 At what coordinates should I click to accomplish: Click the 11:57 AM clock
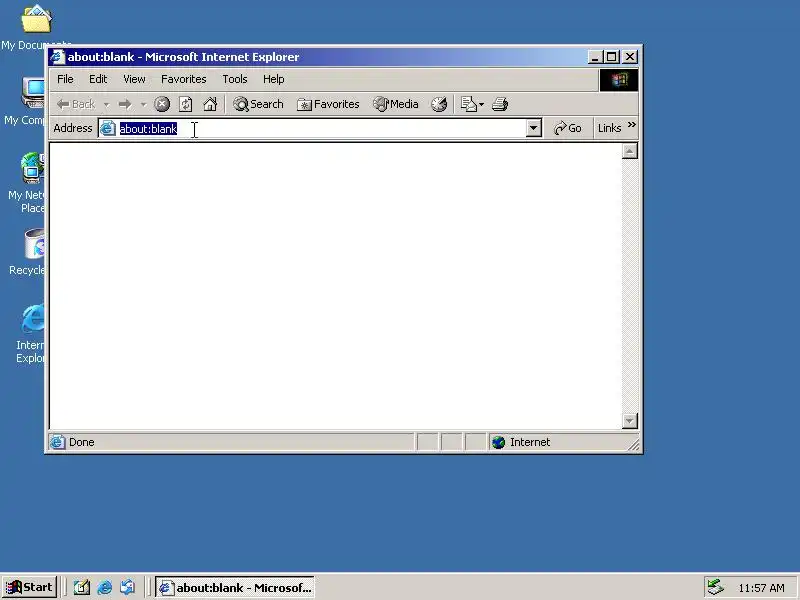tap(761, 588)
